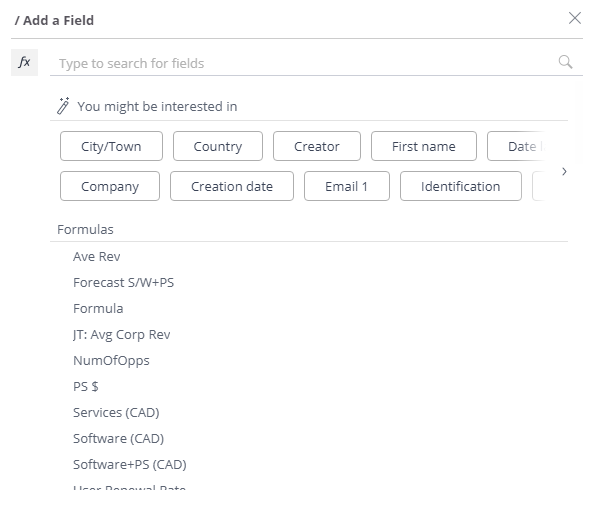Add the City/Town suggested field
Viewport: 596px width, 505px height.
coord(111,146)
